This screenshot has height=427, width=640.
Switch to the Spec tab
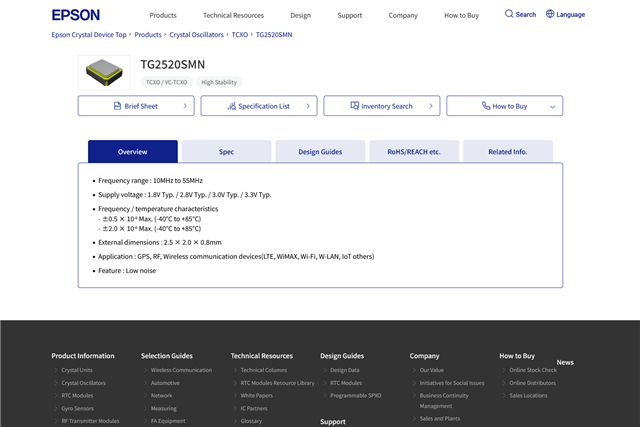click(227, 151)
